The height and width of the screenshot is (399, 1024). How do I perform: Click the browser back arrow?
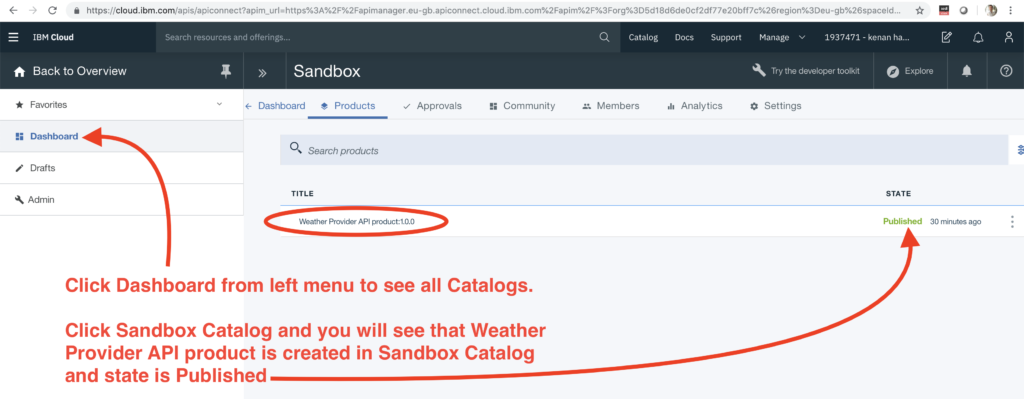[14, 10]
